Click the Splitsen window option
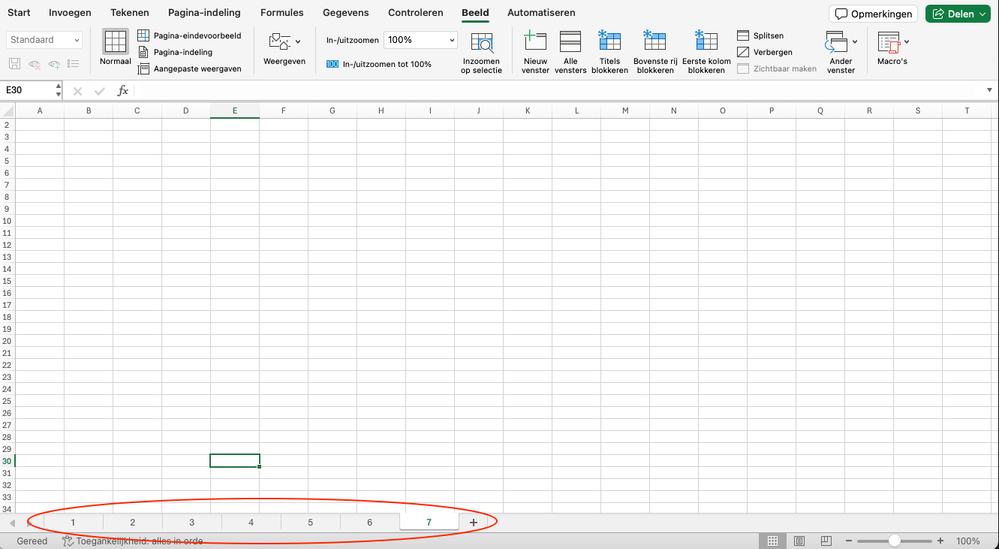Viewport: 999px width, 549px height. [760, 36]
